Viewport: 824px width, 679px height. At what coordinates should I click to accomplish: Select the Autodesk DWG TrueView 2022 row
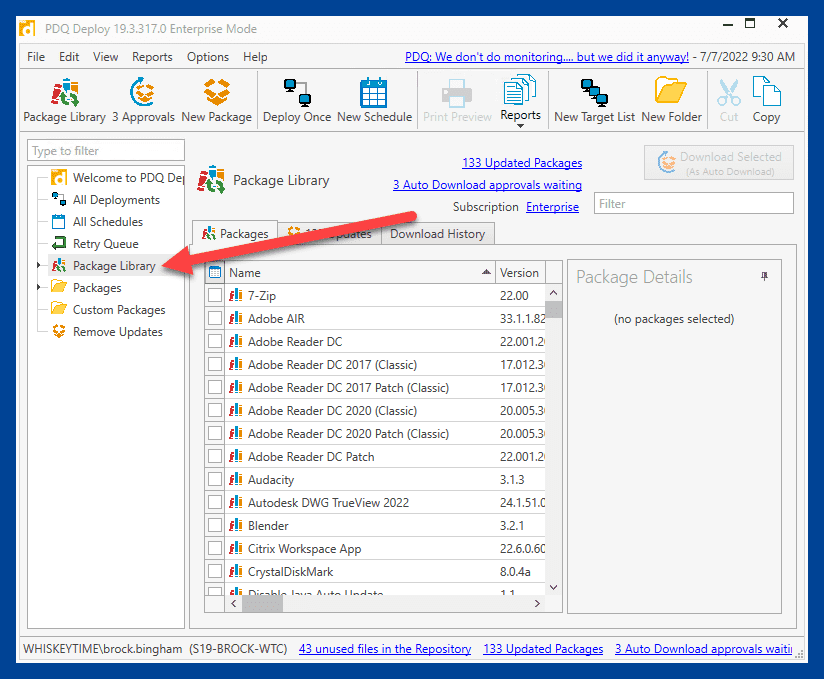375,502
